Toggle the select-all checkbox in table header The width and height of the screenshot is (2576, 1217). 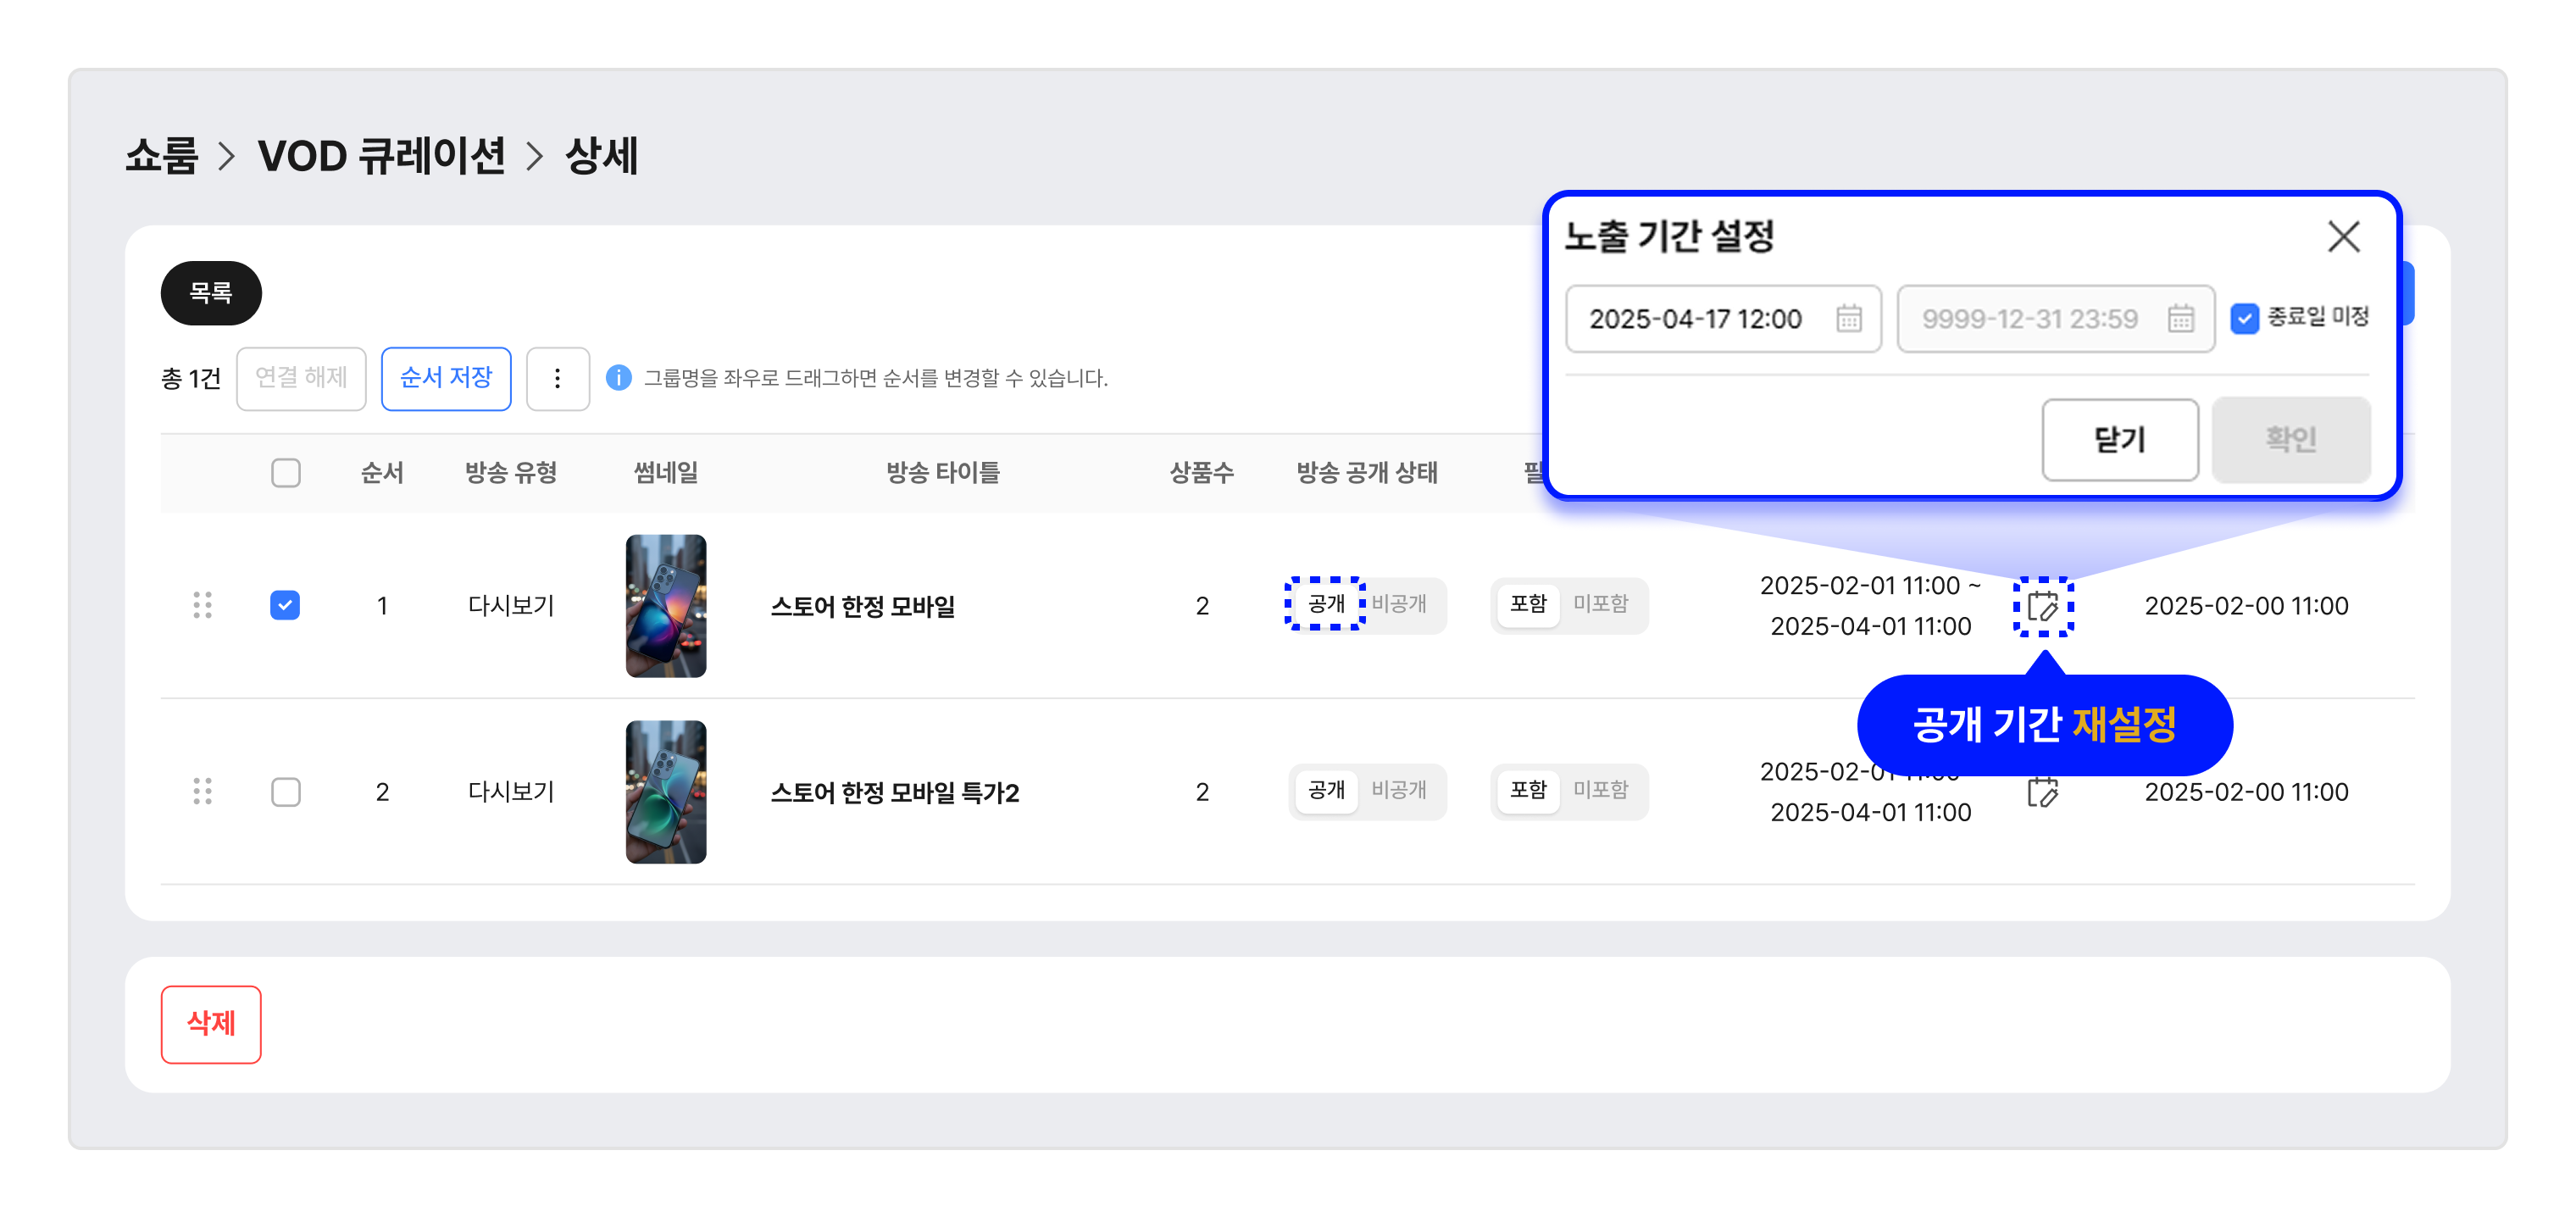(x=286, y=472)
